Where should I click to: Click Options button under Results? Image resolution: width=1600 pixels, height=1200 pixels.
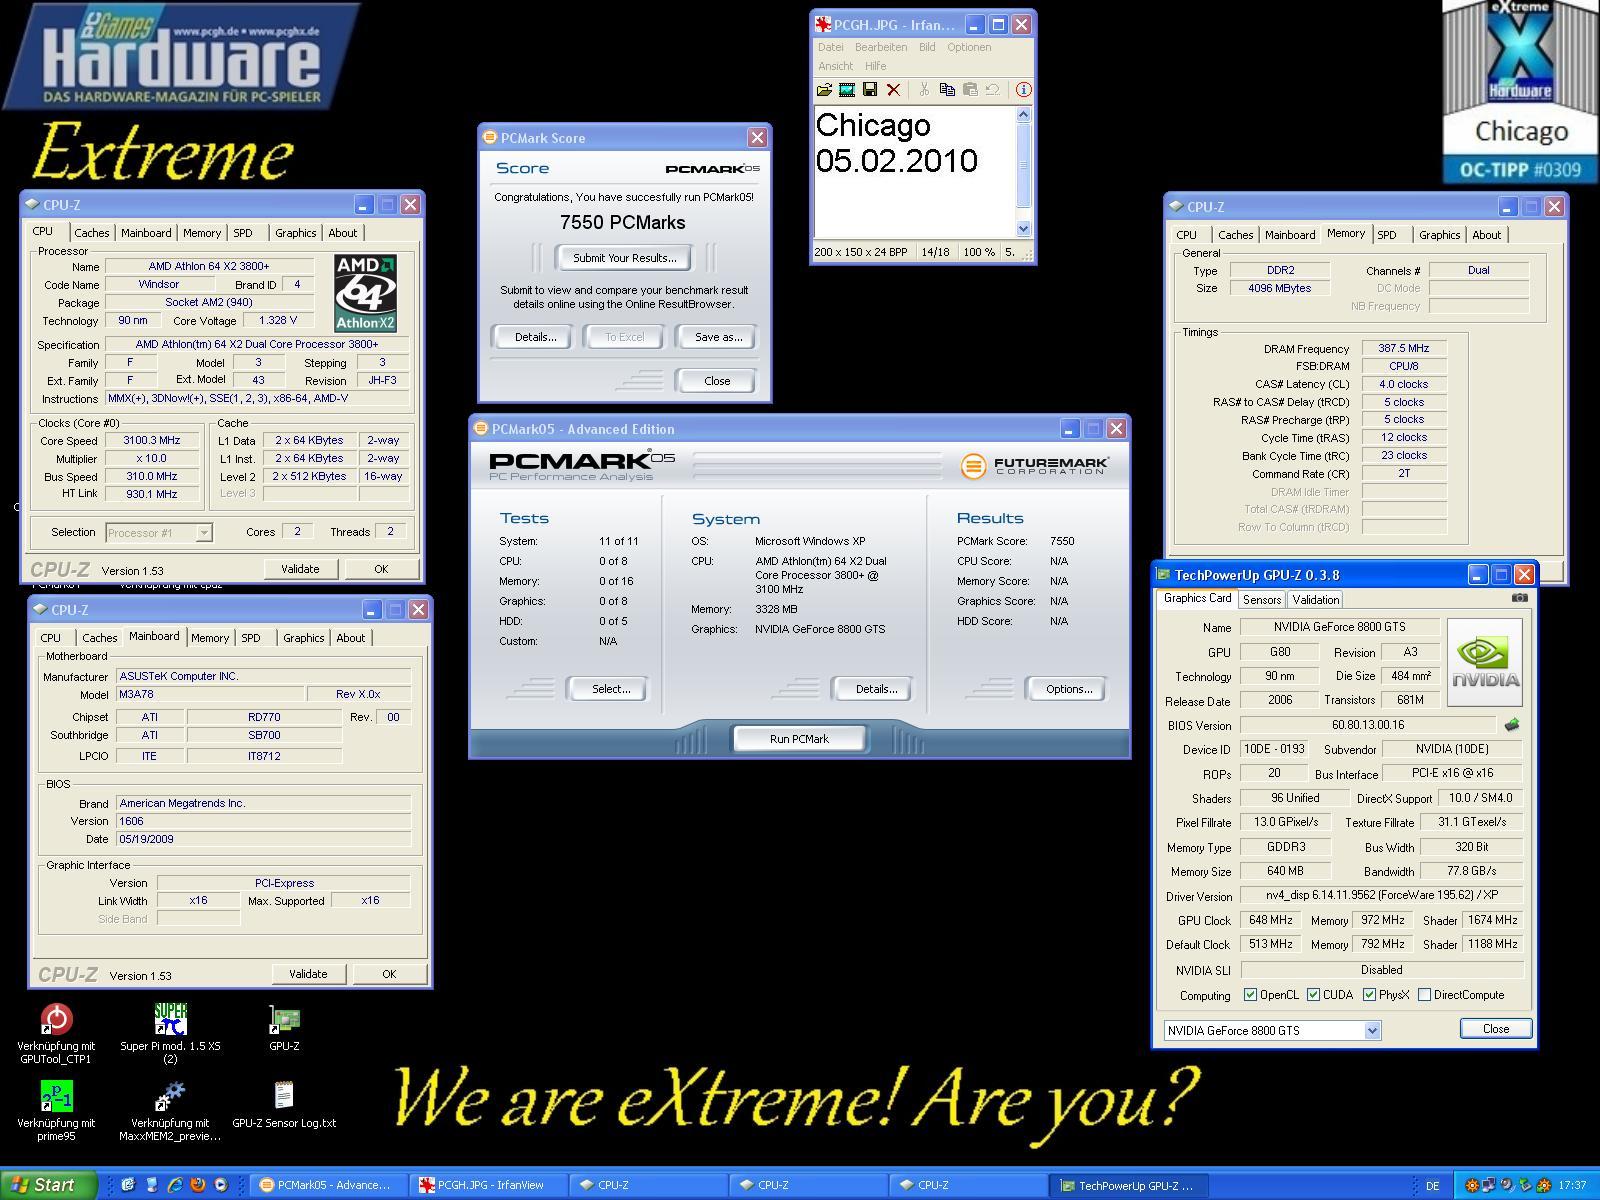coord(1069,689)
